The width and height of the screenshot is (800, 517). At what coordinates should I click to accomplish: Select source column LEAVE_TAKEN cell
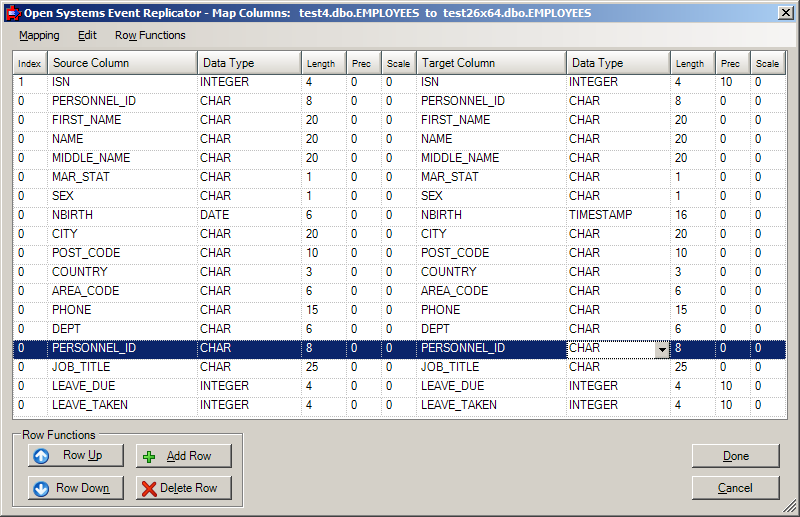point(122,405)
